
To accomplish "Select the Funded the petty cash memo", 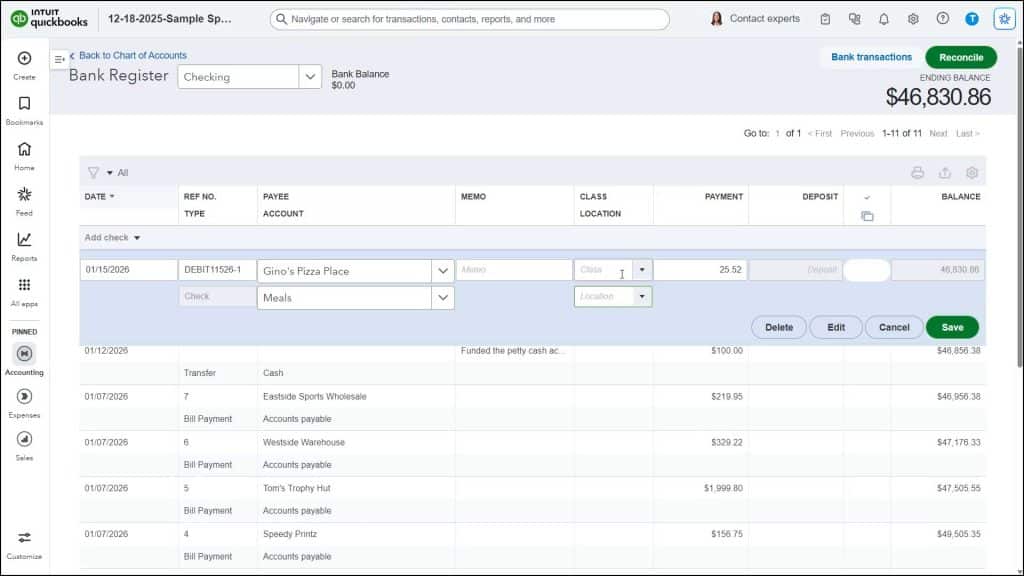I will pyautogui.click(x=513, y=351).
